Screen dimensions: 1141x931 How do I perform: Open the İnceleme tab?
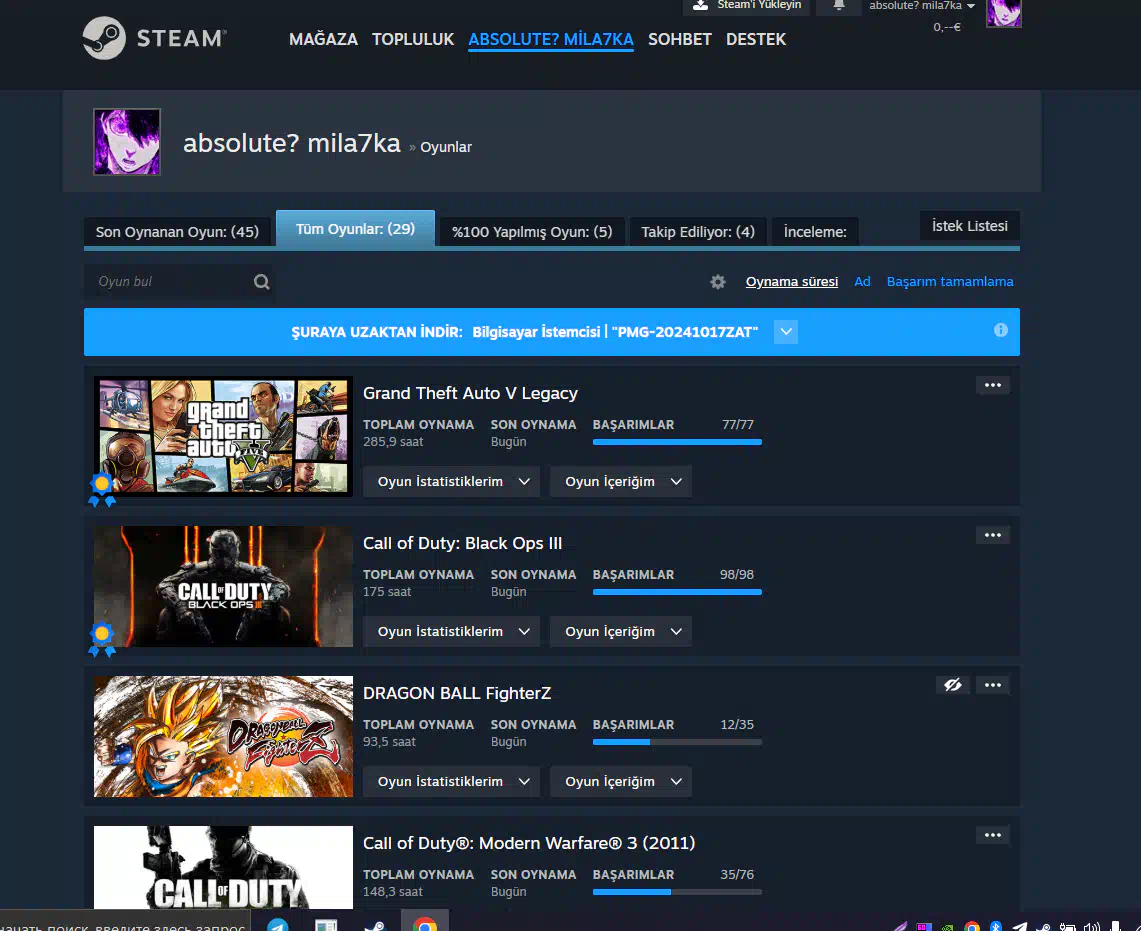click(x=815, y=231)
